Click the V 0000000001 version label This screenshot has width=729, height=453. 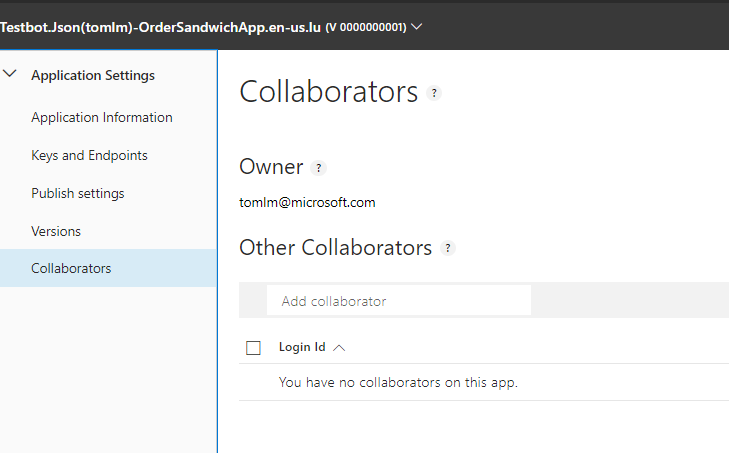click(x=366, y=27)
